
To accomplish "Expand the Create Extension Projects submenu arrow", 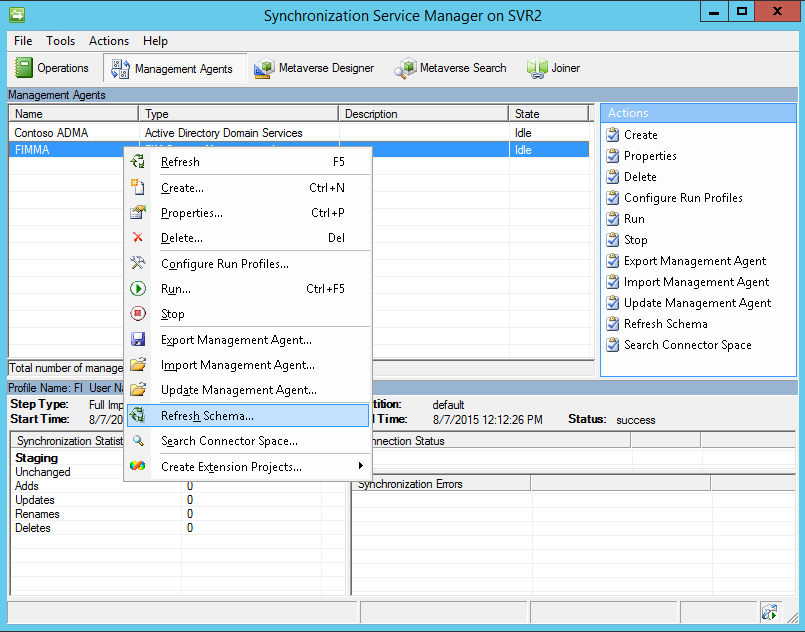I will coord(361,466).
